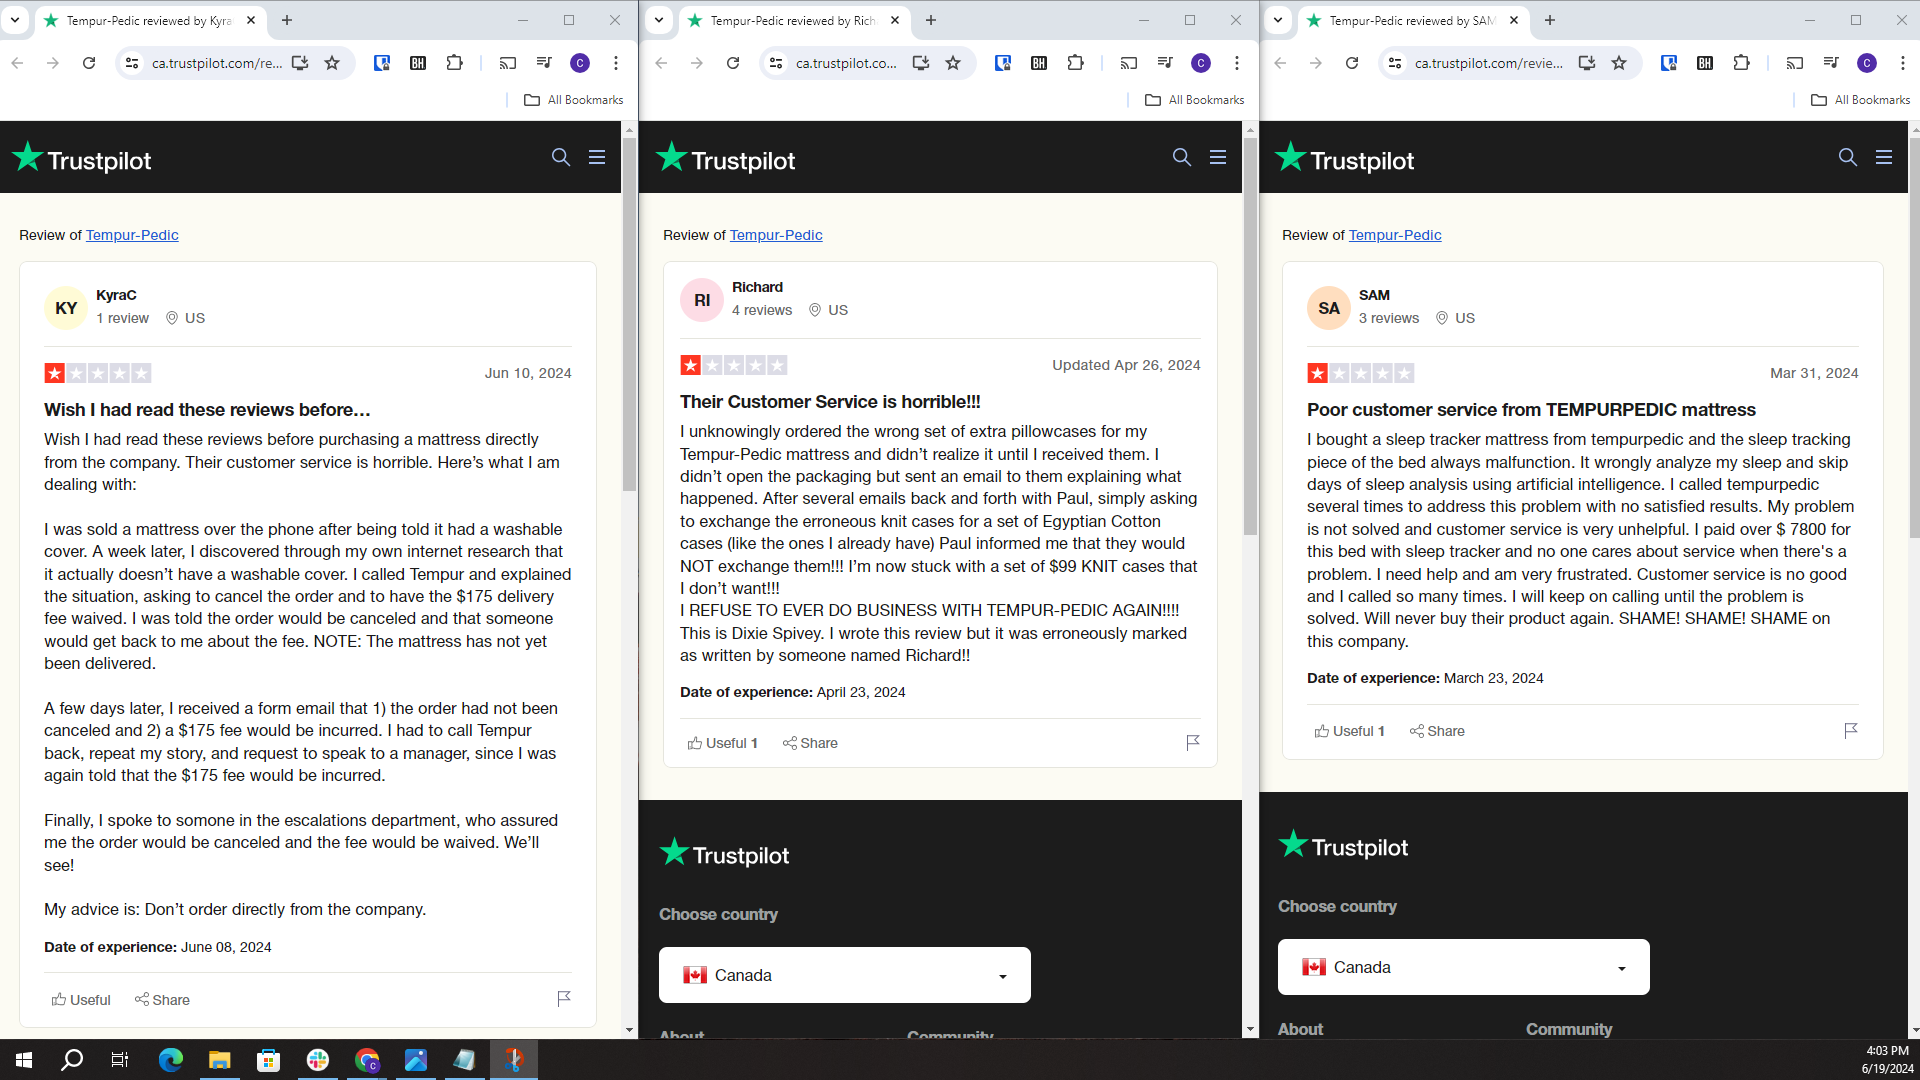
Task: Click the vertical scrollbar thumb in the middle window
Action: 1250,337
